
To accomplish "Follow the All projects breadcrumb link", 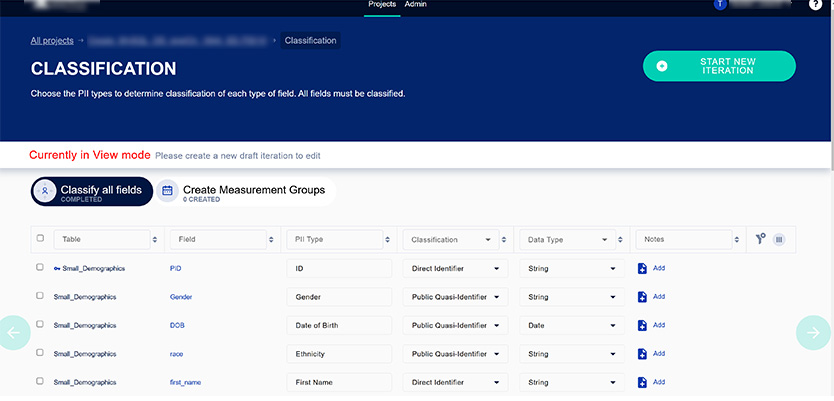I will (x=52, y=41).
